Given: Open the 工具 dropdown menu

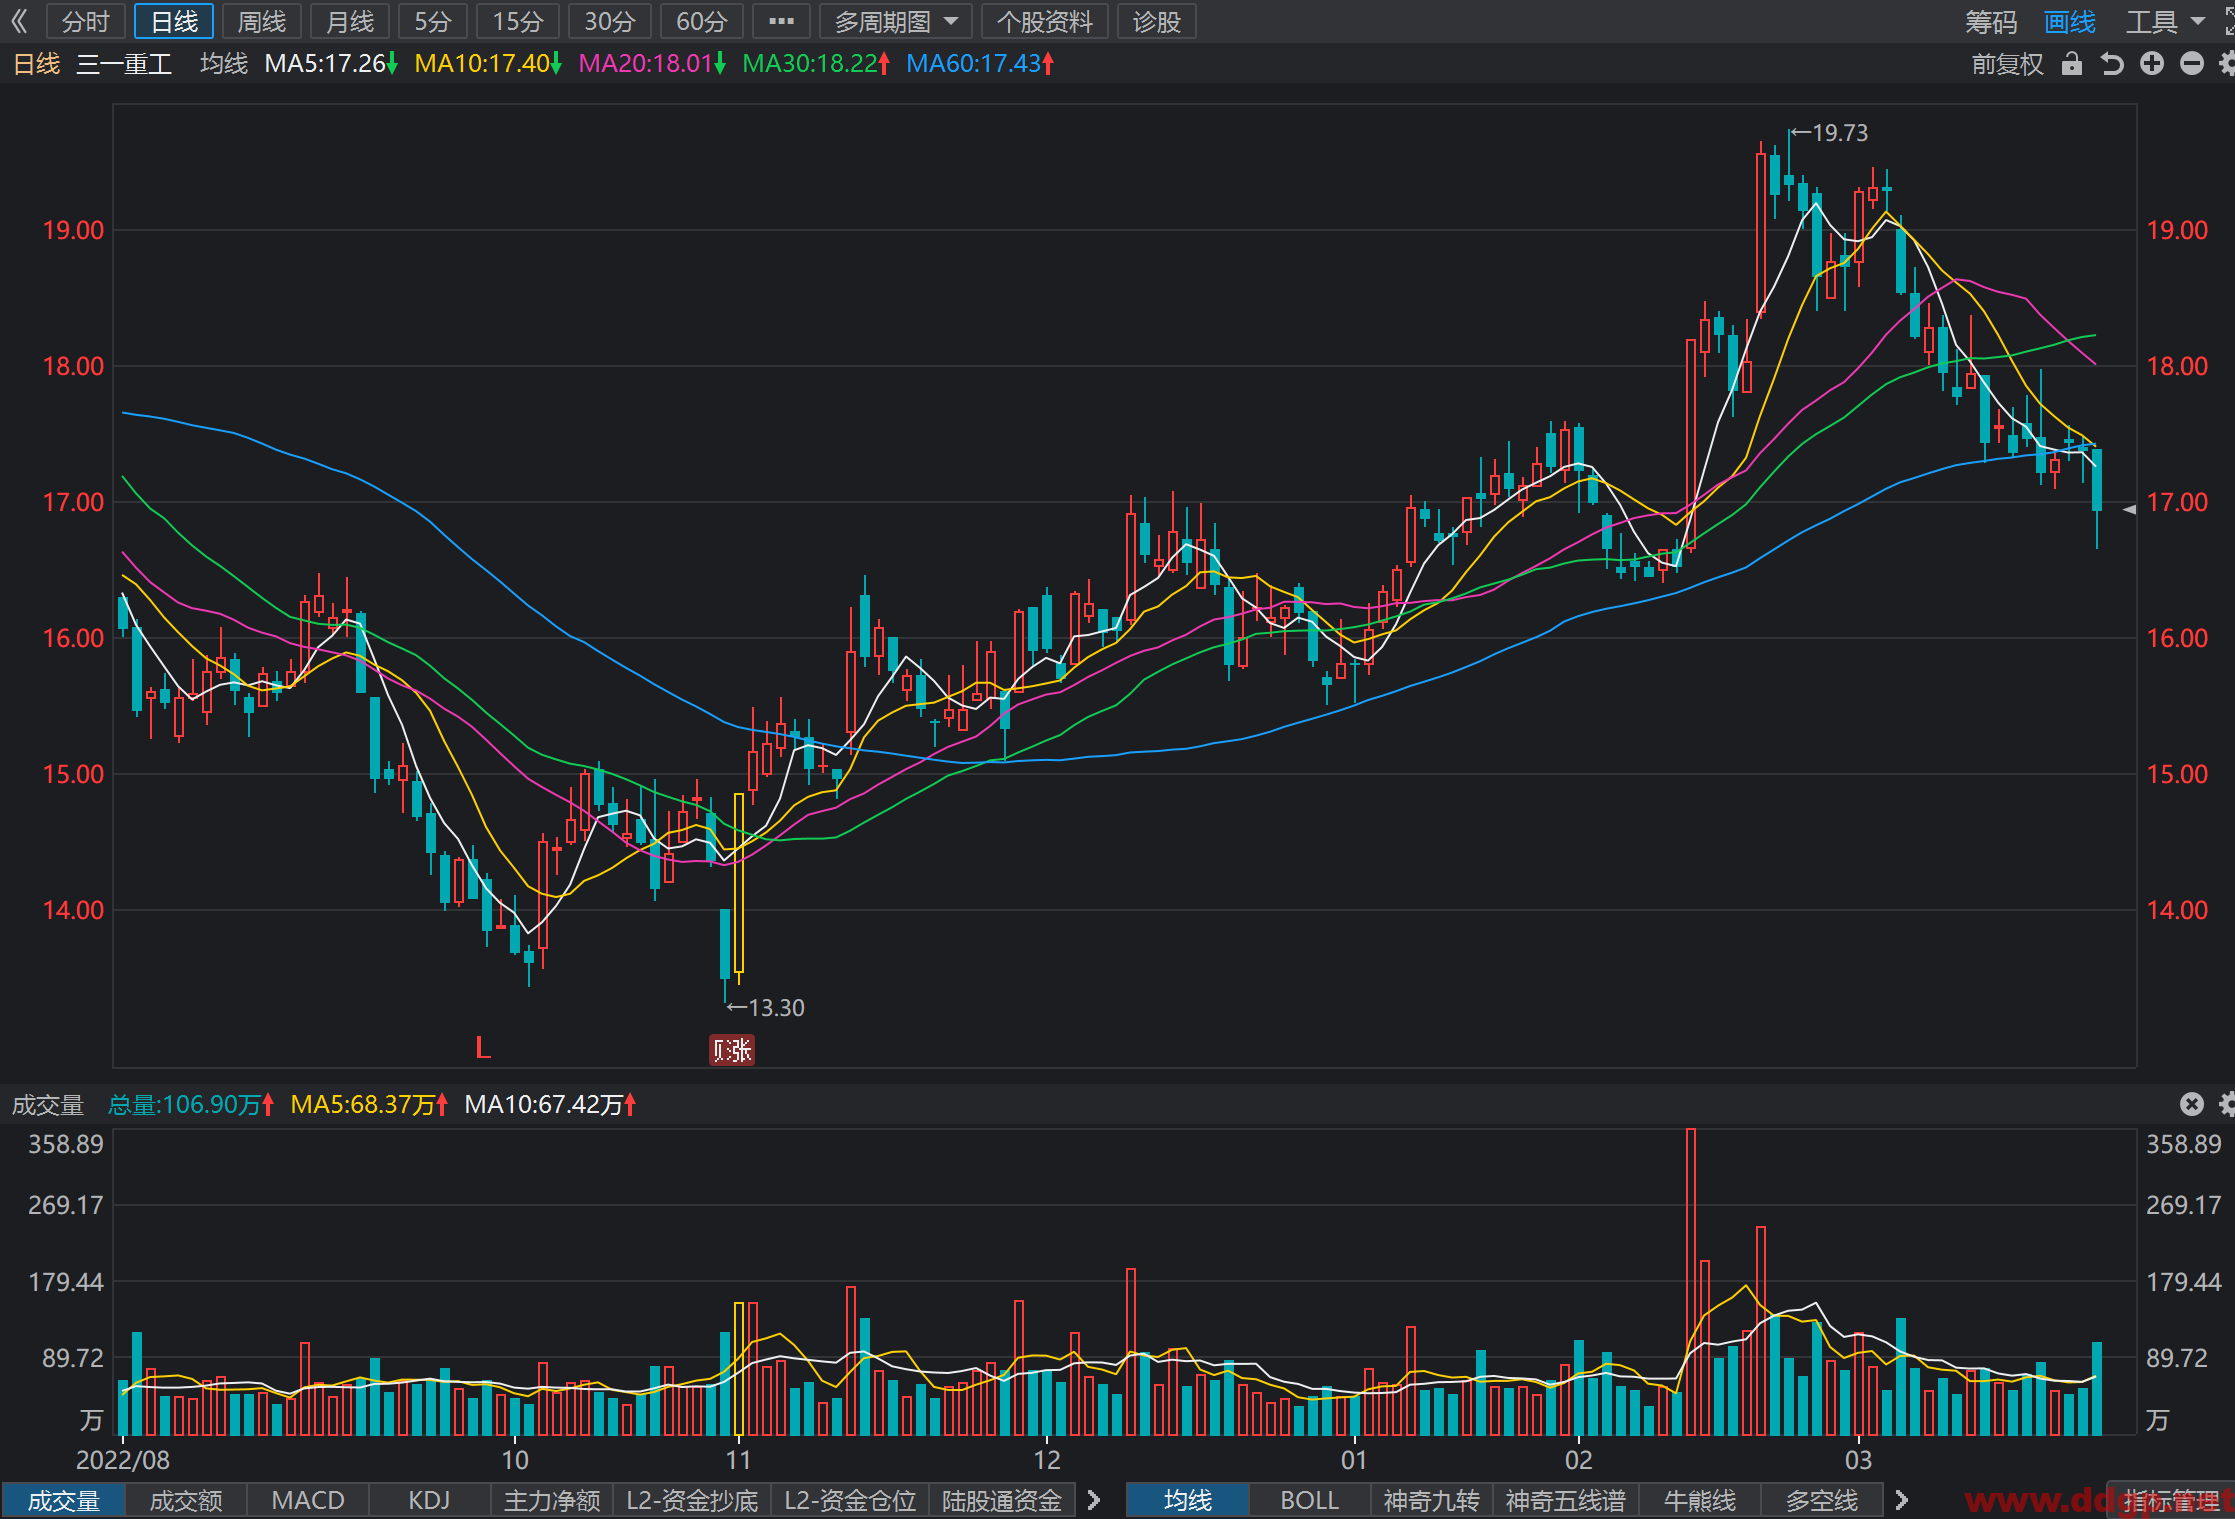Looking at the screenshot, I should point(2165,22).
